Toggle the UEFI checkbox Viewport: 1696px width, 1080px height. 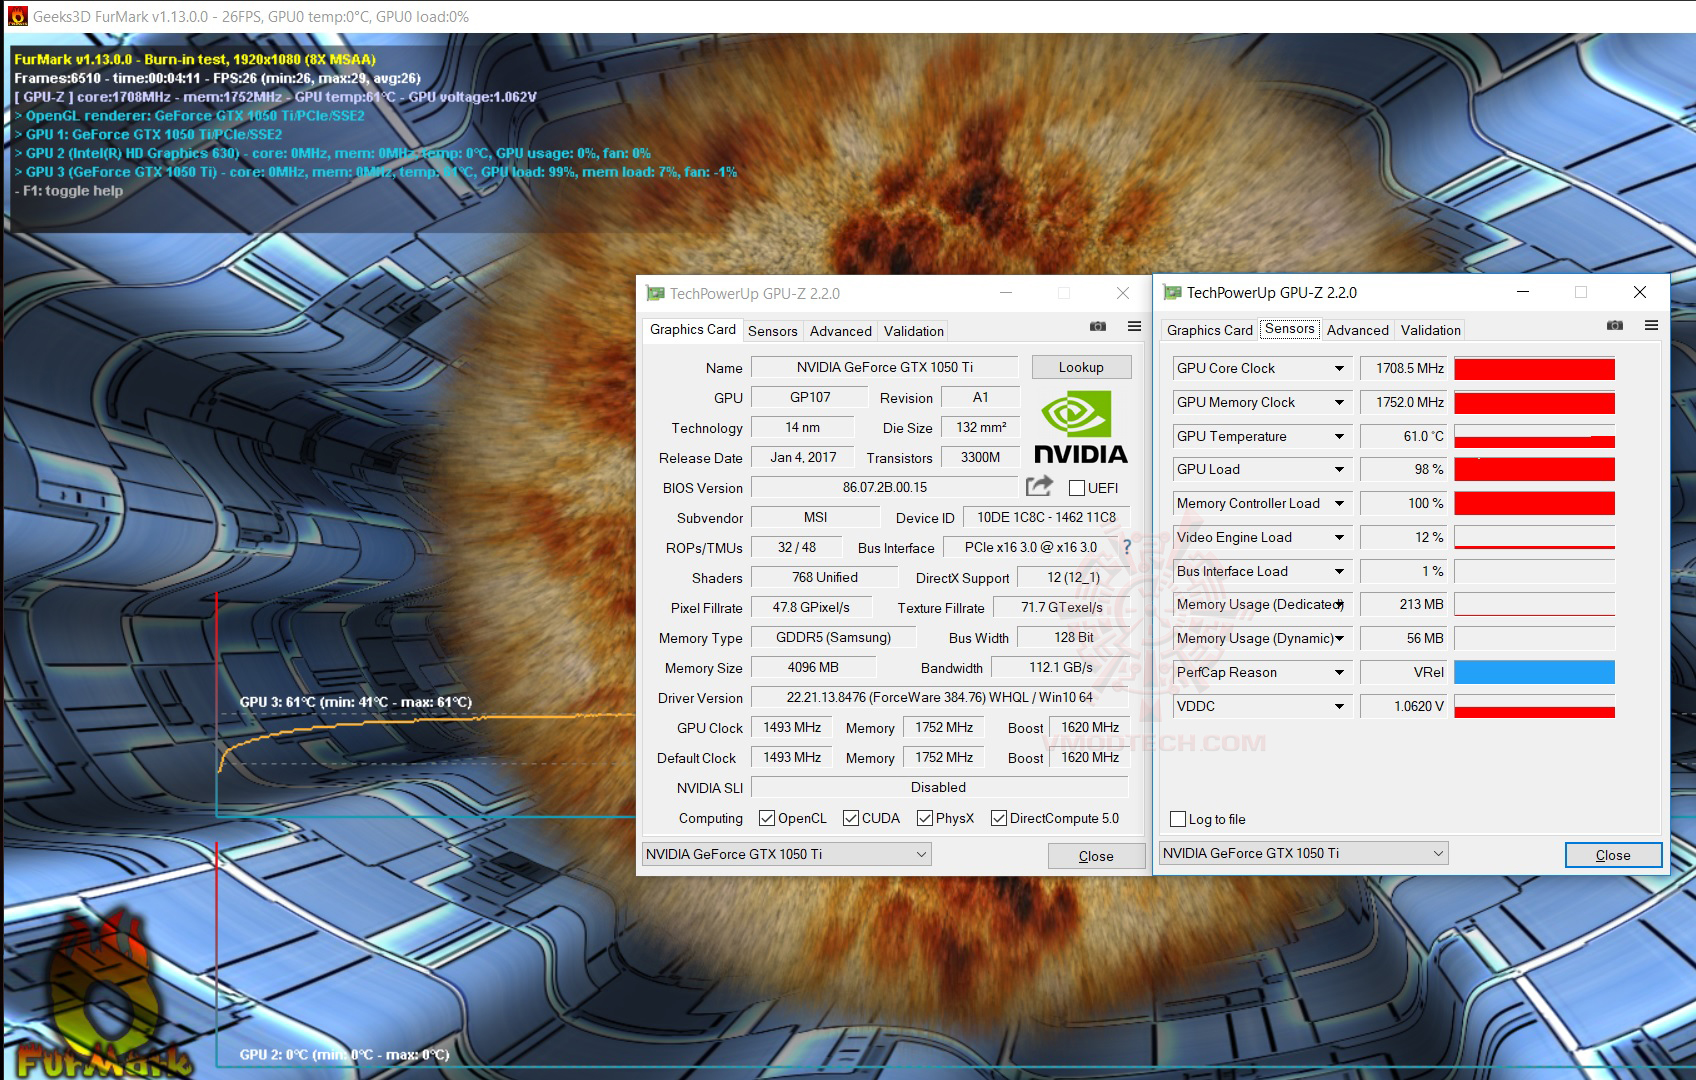1077,488
